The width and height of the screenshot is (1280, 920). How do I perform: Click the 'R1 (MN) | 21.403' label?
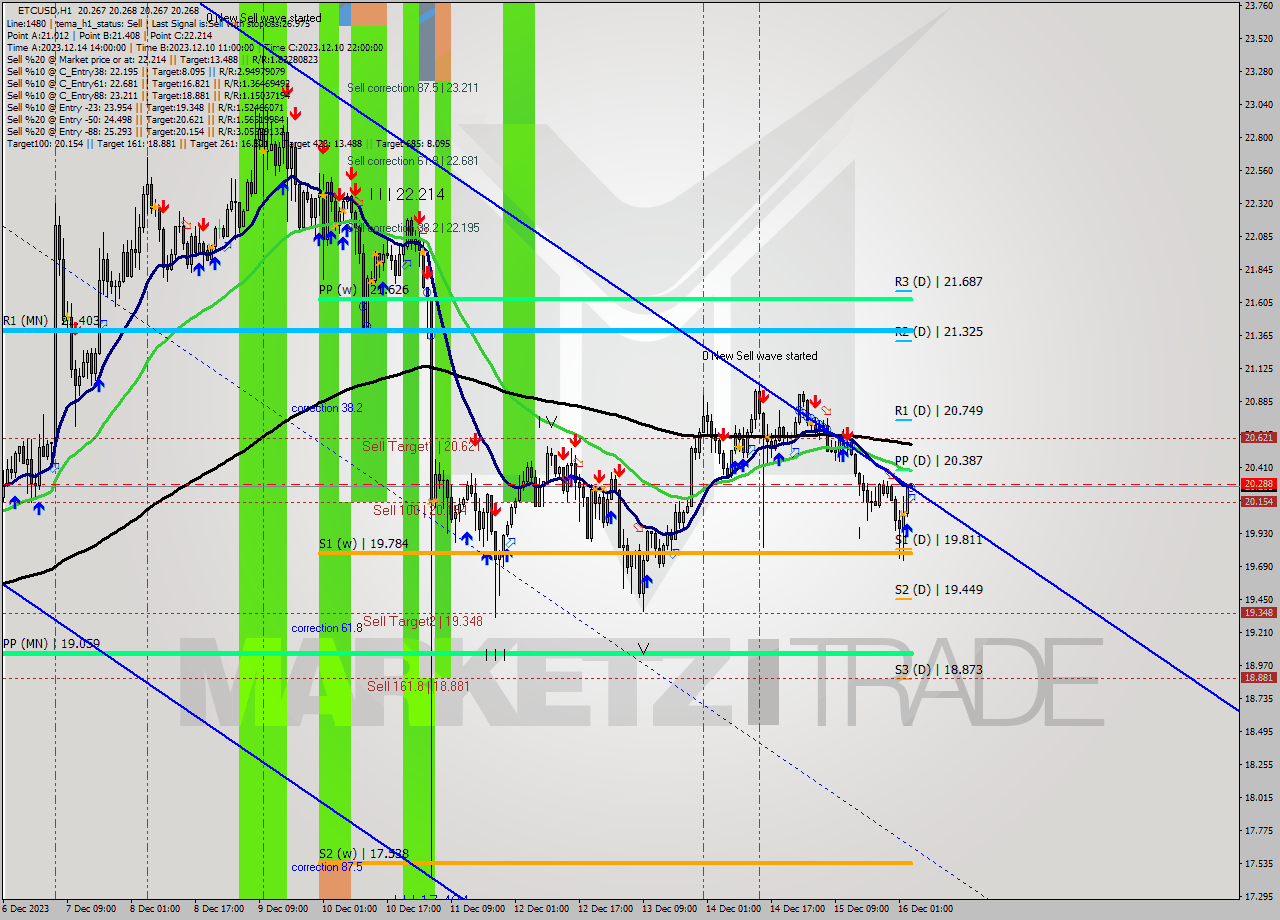(x=51, y=321)
